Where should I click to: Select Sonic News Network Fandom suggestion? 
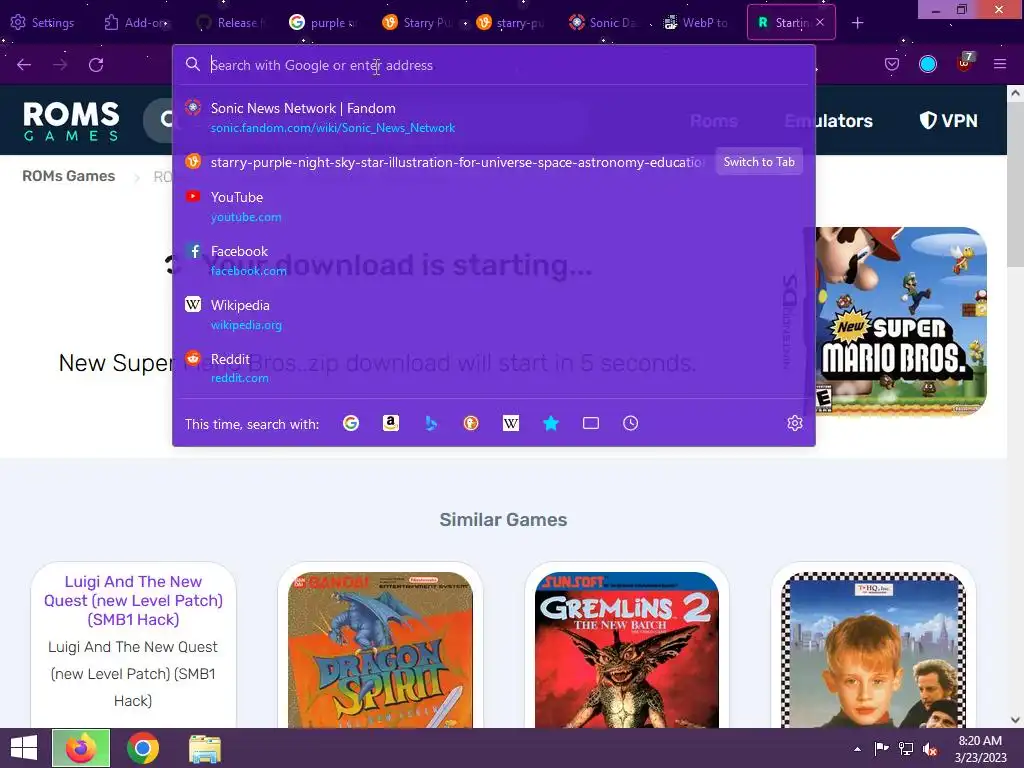494,118
